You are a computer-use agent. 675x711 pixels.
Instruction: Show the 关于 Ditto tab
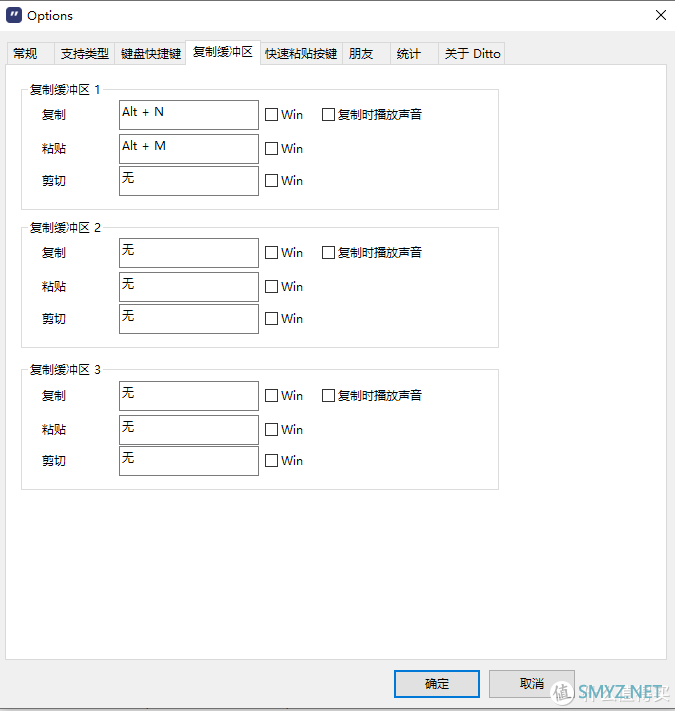coord(471,54)
